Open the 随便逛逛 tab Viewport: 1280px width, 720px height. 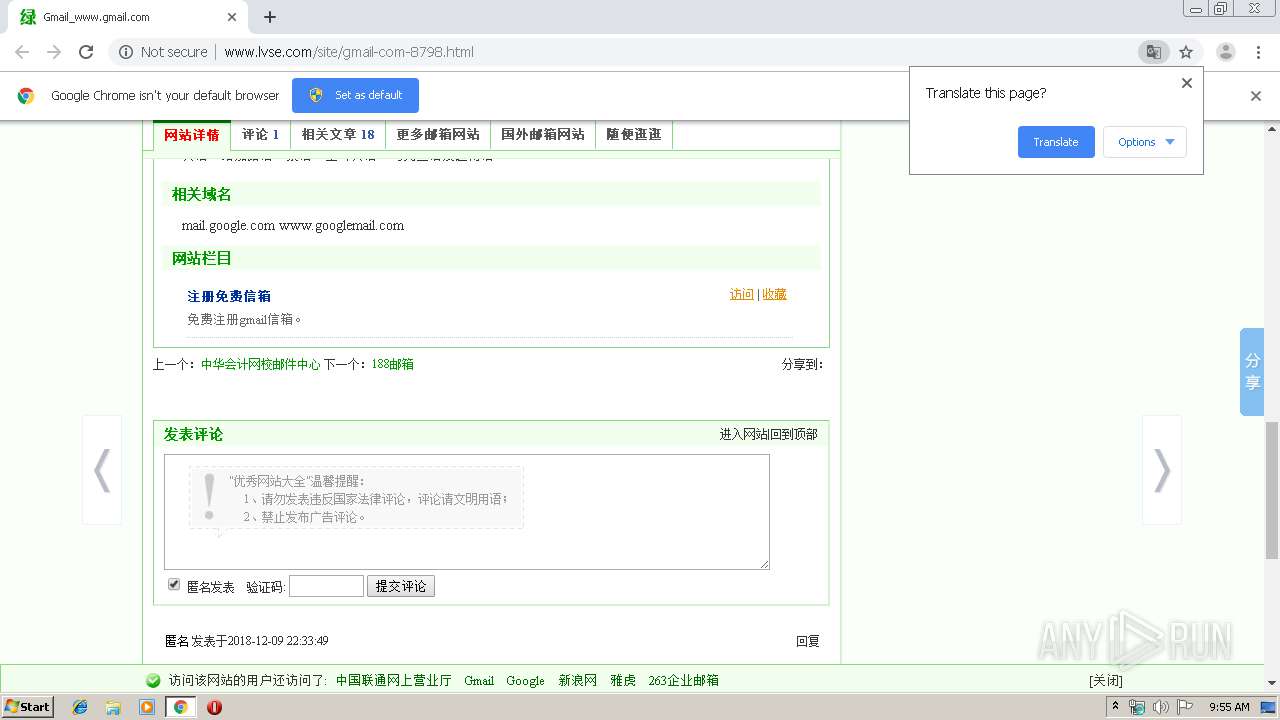634,134
